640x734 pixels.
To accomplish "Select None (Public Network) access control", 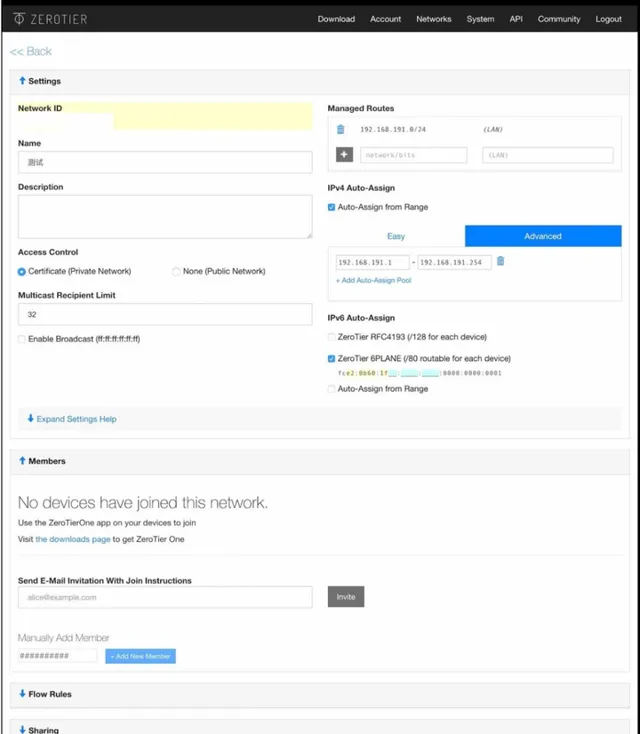I will tap(176, 272).
